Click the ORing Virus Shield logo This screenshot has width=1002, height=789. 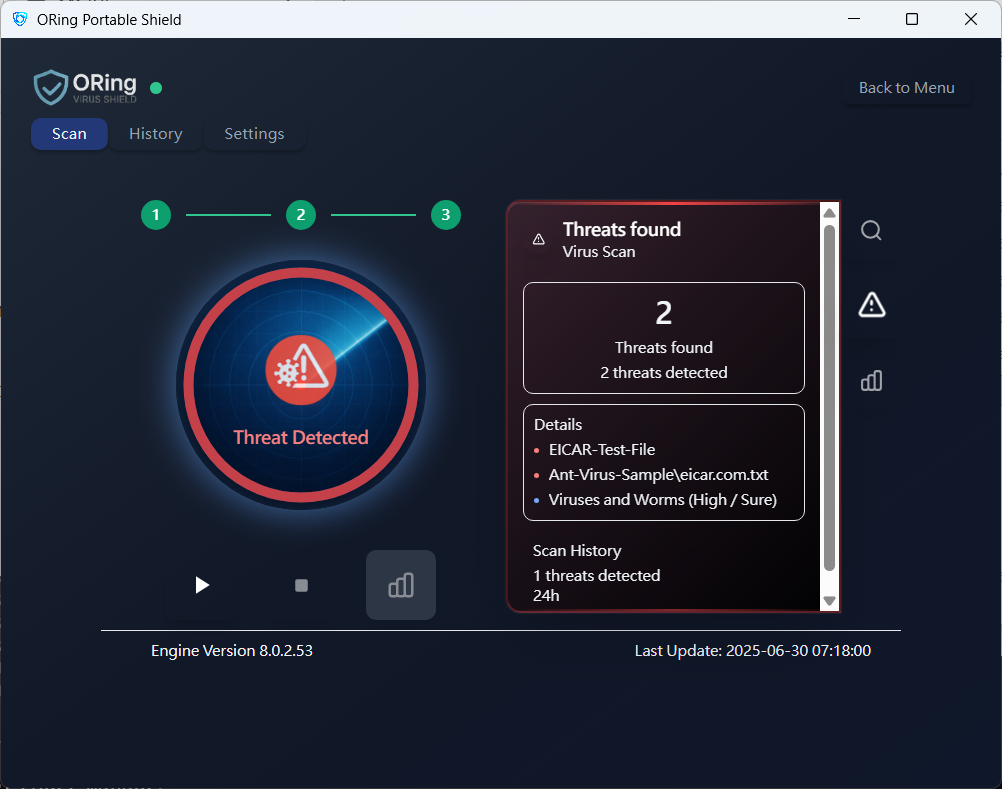coord(86,88)
